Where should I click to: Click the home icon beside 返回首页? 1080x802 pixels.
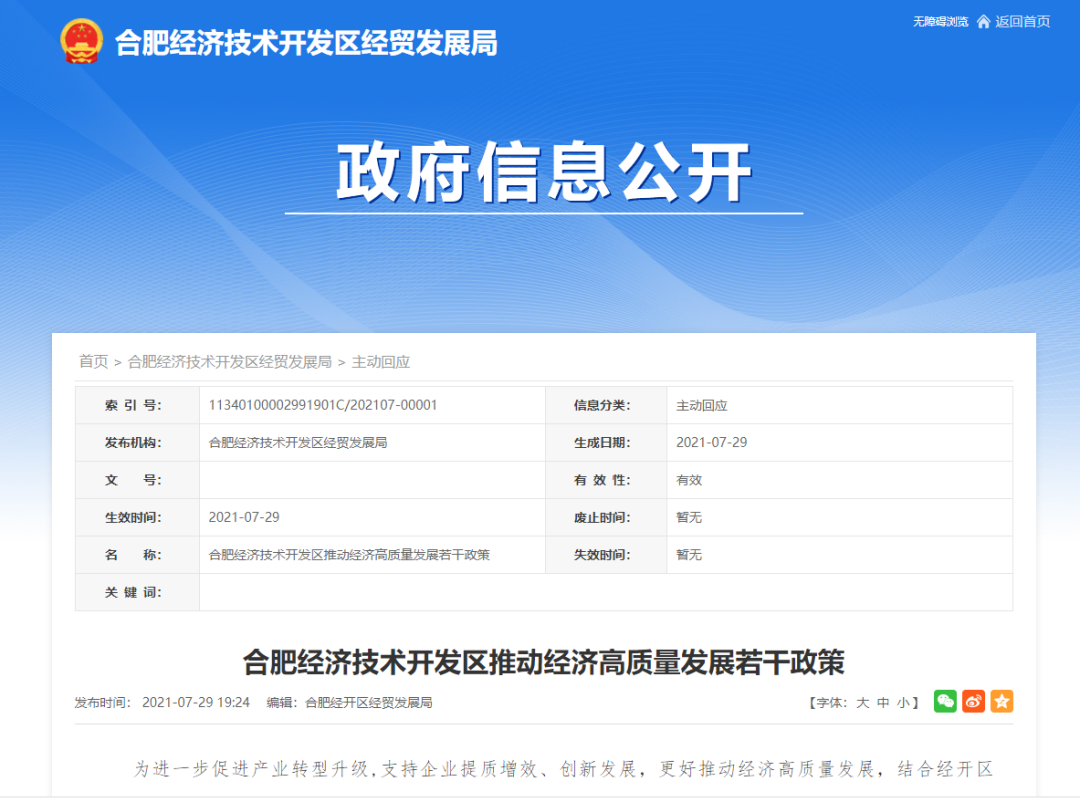[x=984, y=22]
